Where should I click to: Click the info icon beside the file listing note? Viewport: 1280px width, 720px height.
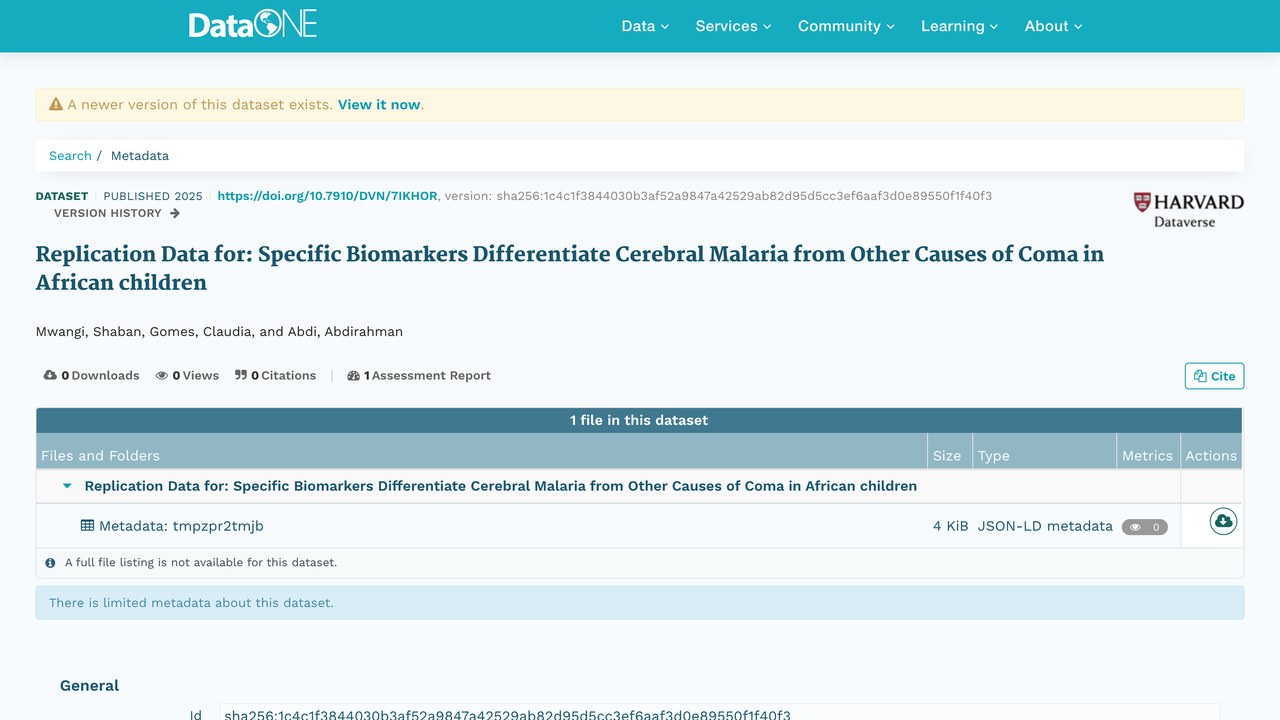tap(51, 563)
